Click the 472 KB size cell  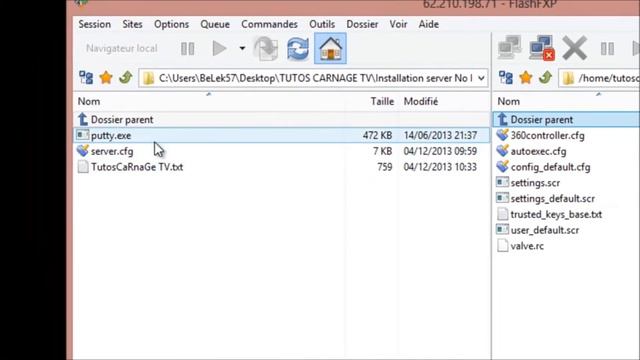[377, 136]
